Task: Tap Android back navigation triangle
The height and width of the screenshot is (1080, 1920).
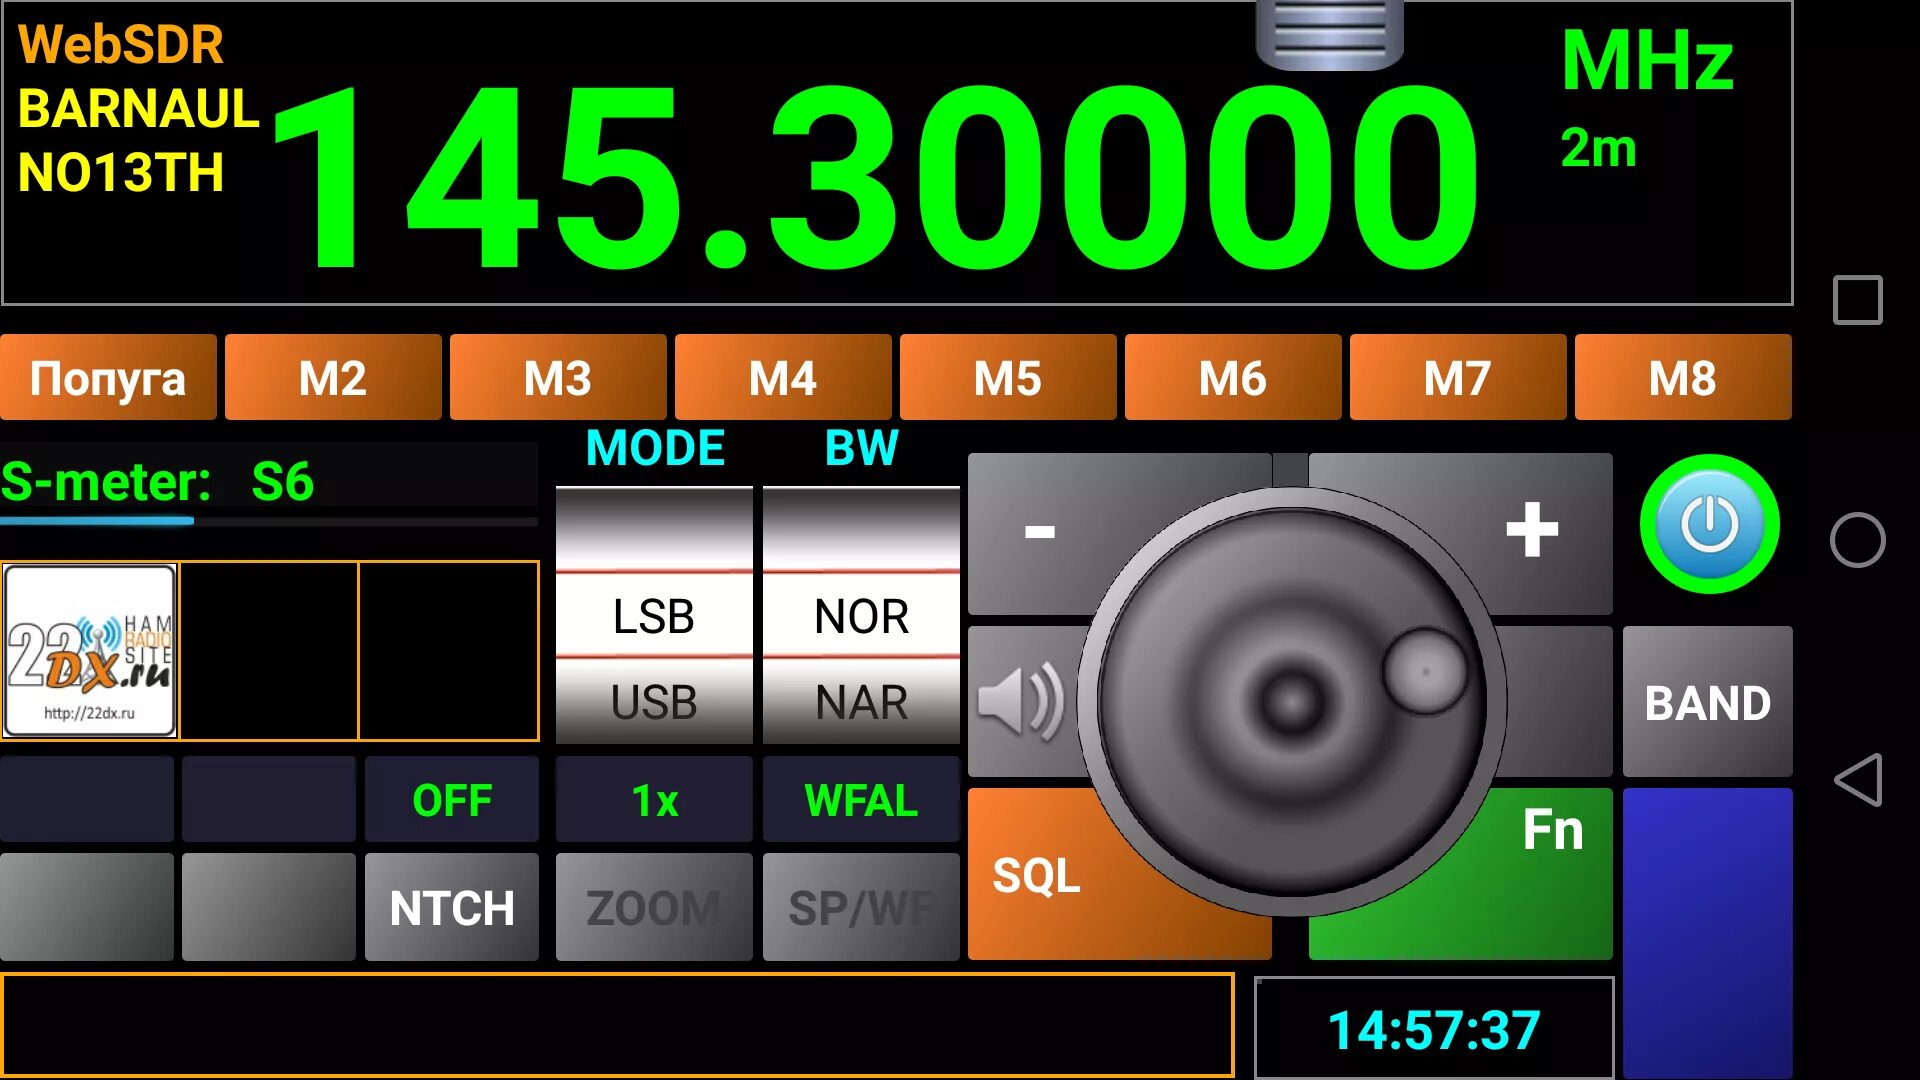Action: pos(1858,780)
